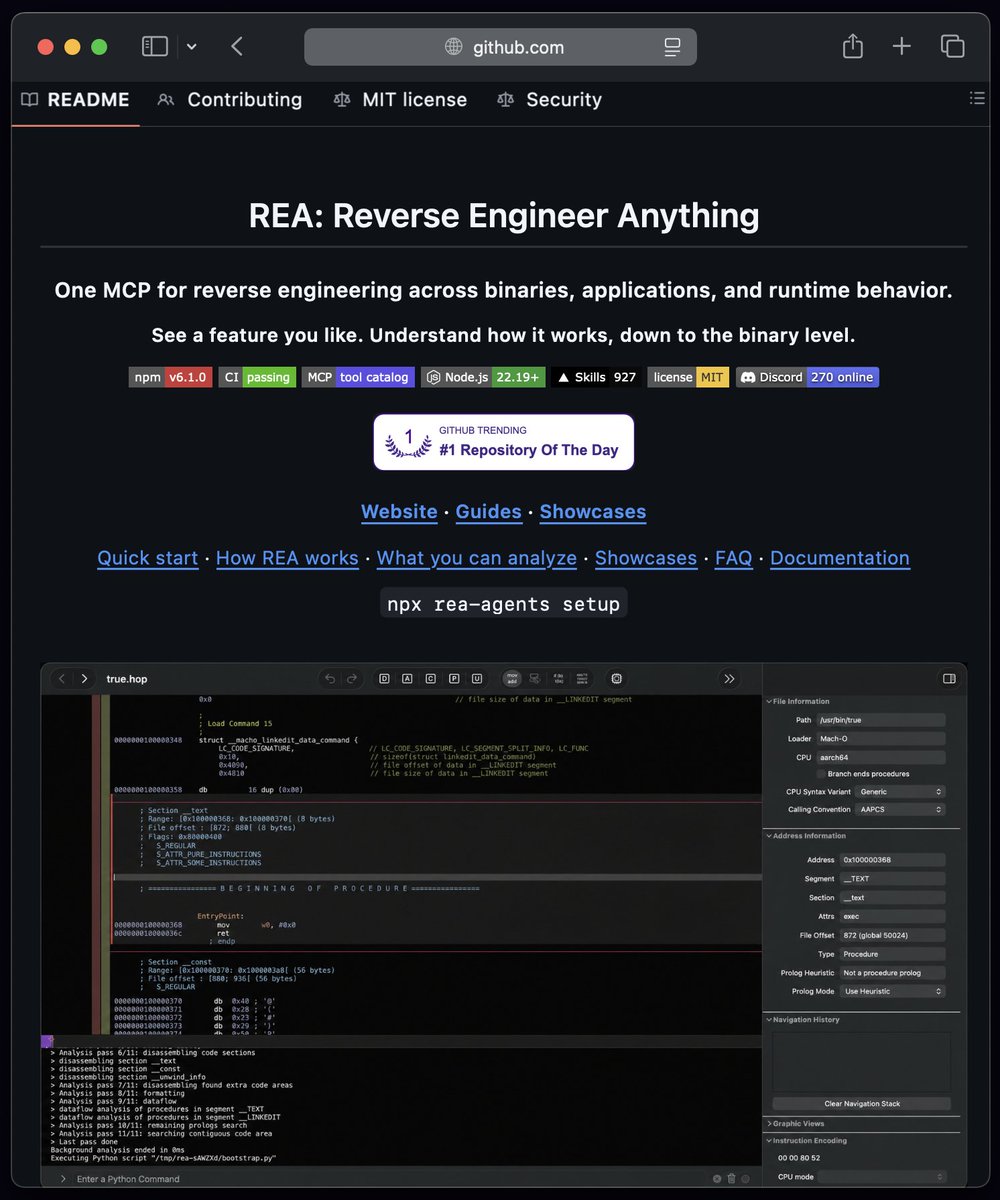Image resolution: width=1000 pixels, height=1200 pixels.
Task: Open the Guides link
Action: [489, 511]
